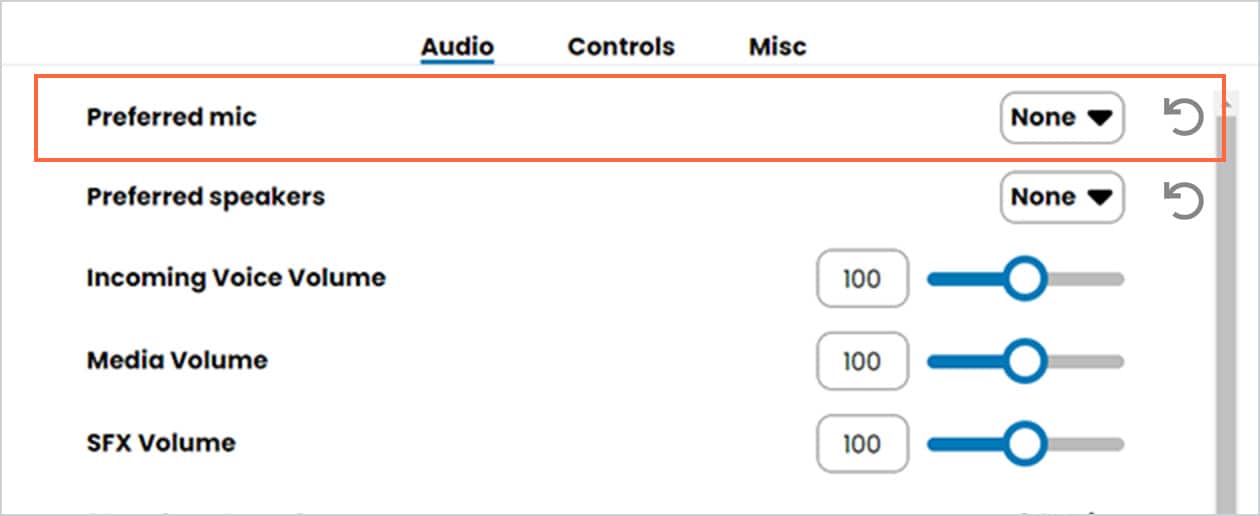1260x516 pixels.
Task: Click the gray track of Media Volume slider
Action: 1085,361
